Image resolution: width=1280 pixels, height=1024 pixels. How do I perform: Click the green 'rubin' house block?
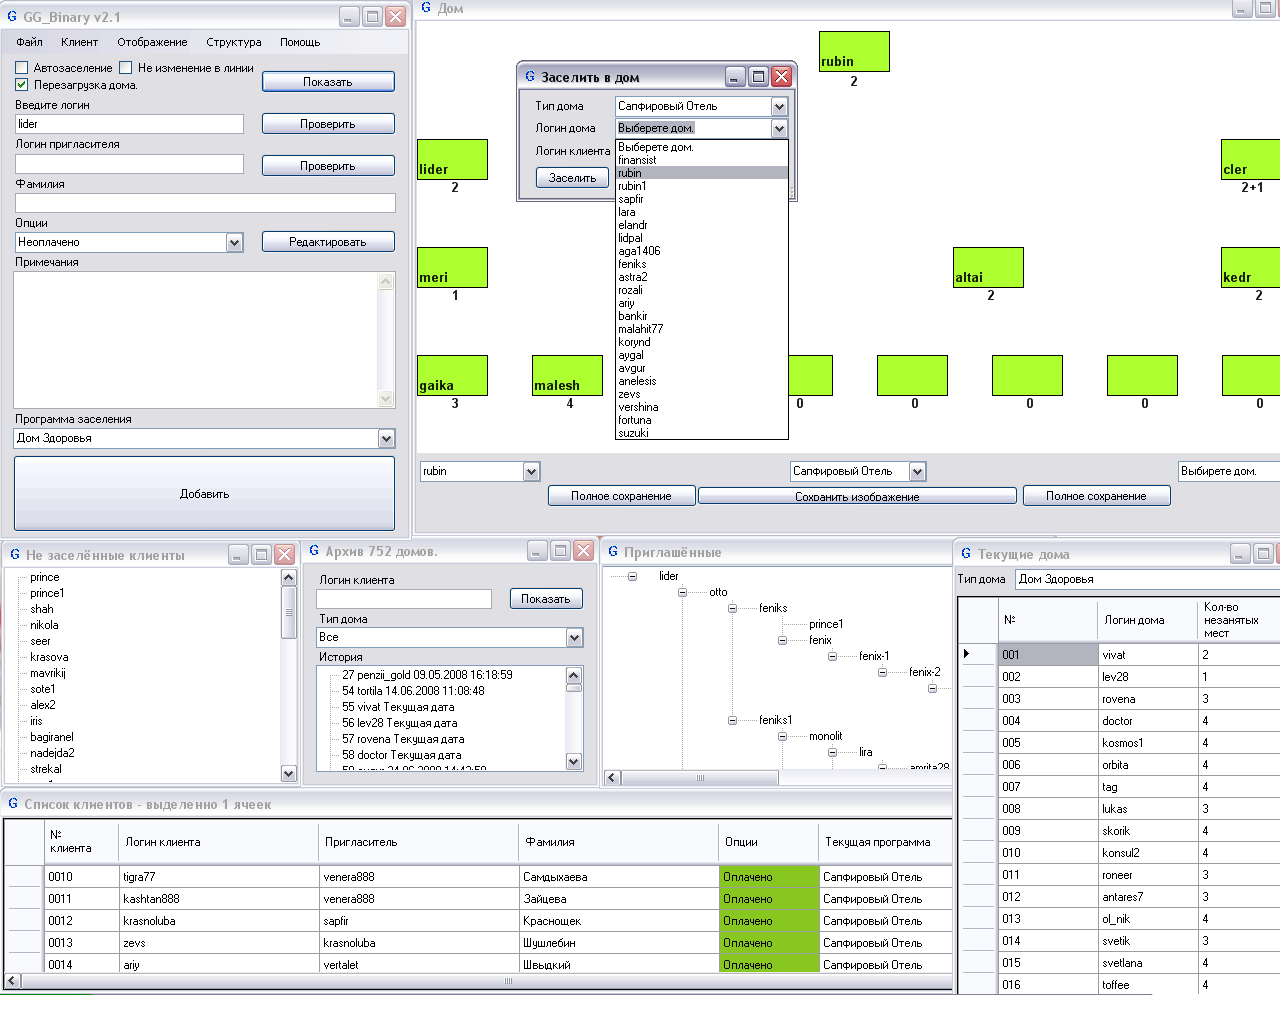(x=853, y=51)
